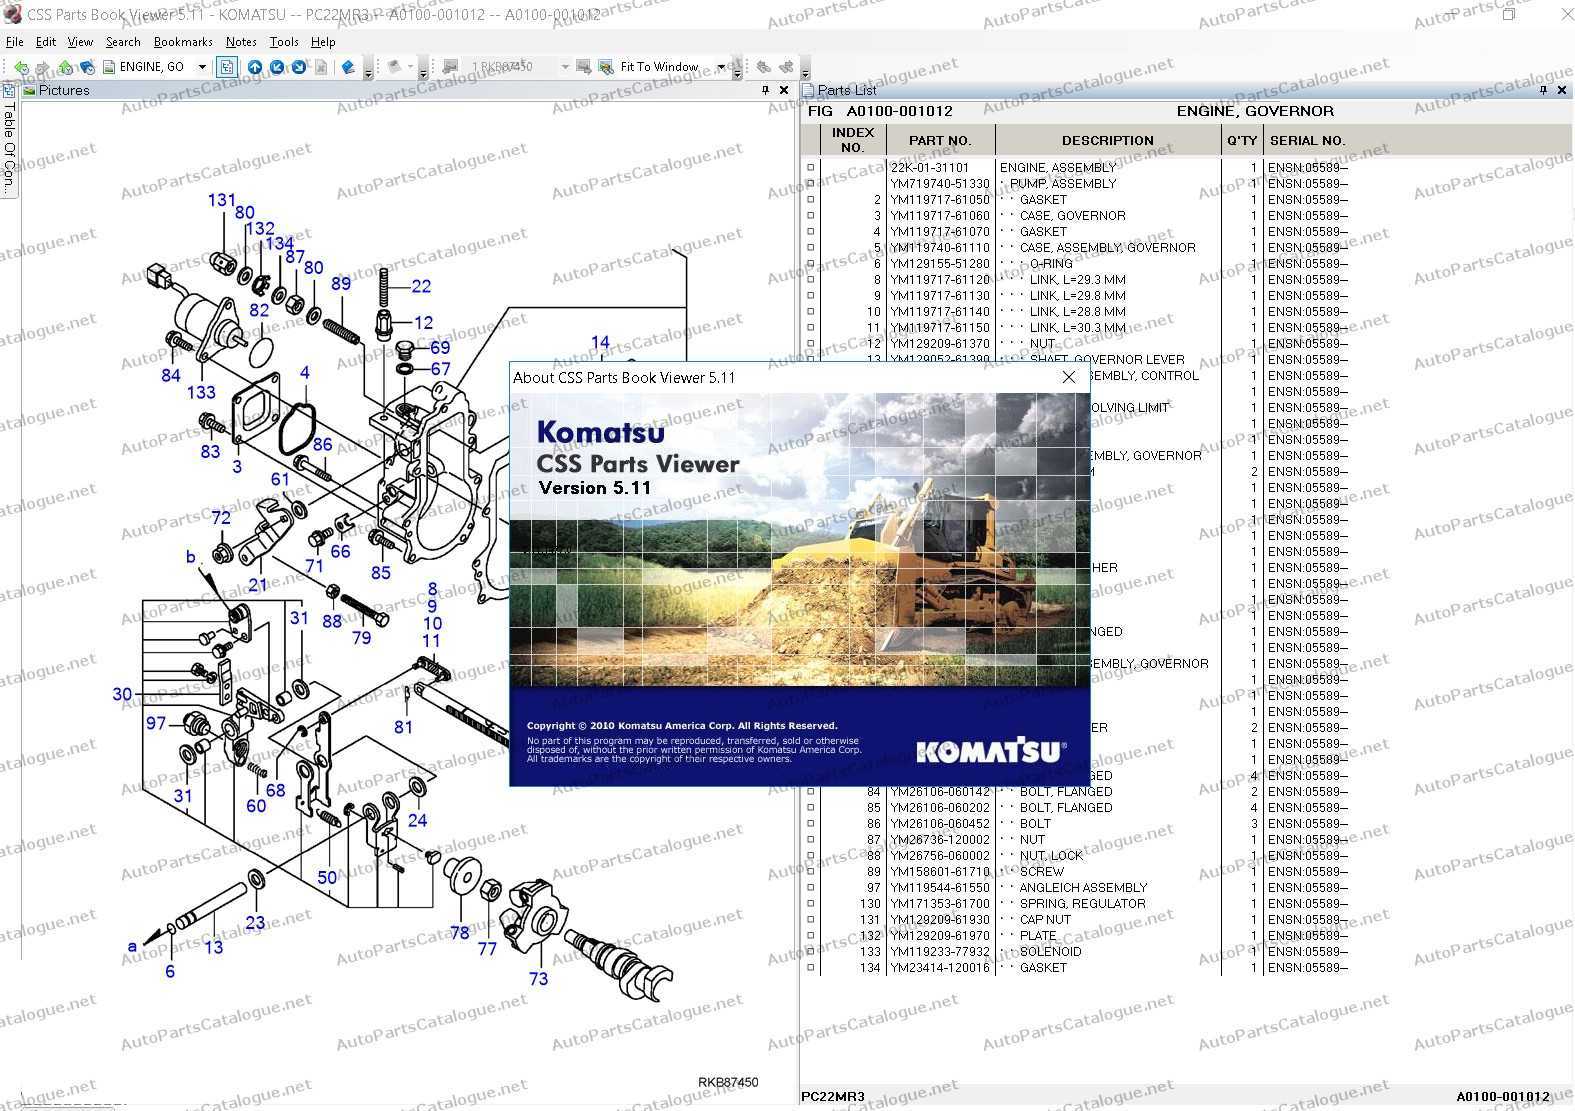Click the blue down-right arrow toolbar icon

pyautogui.click(x=298, y=67)
